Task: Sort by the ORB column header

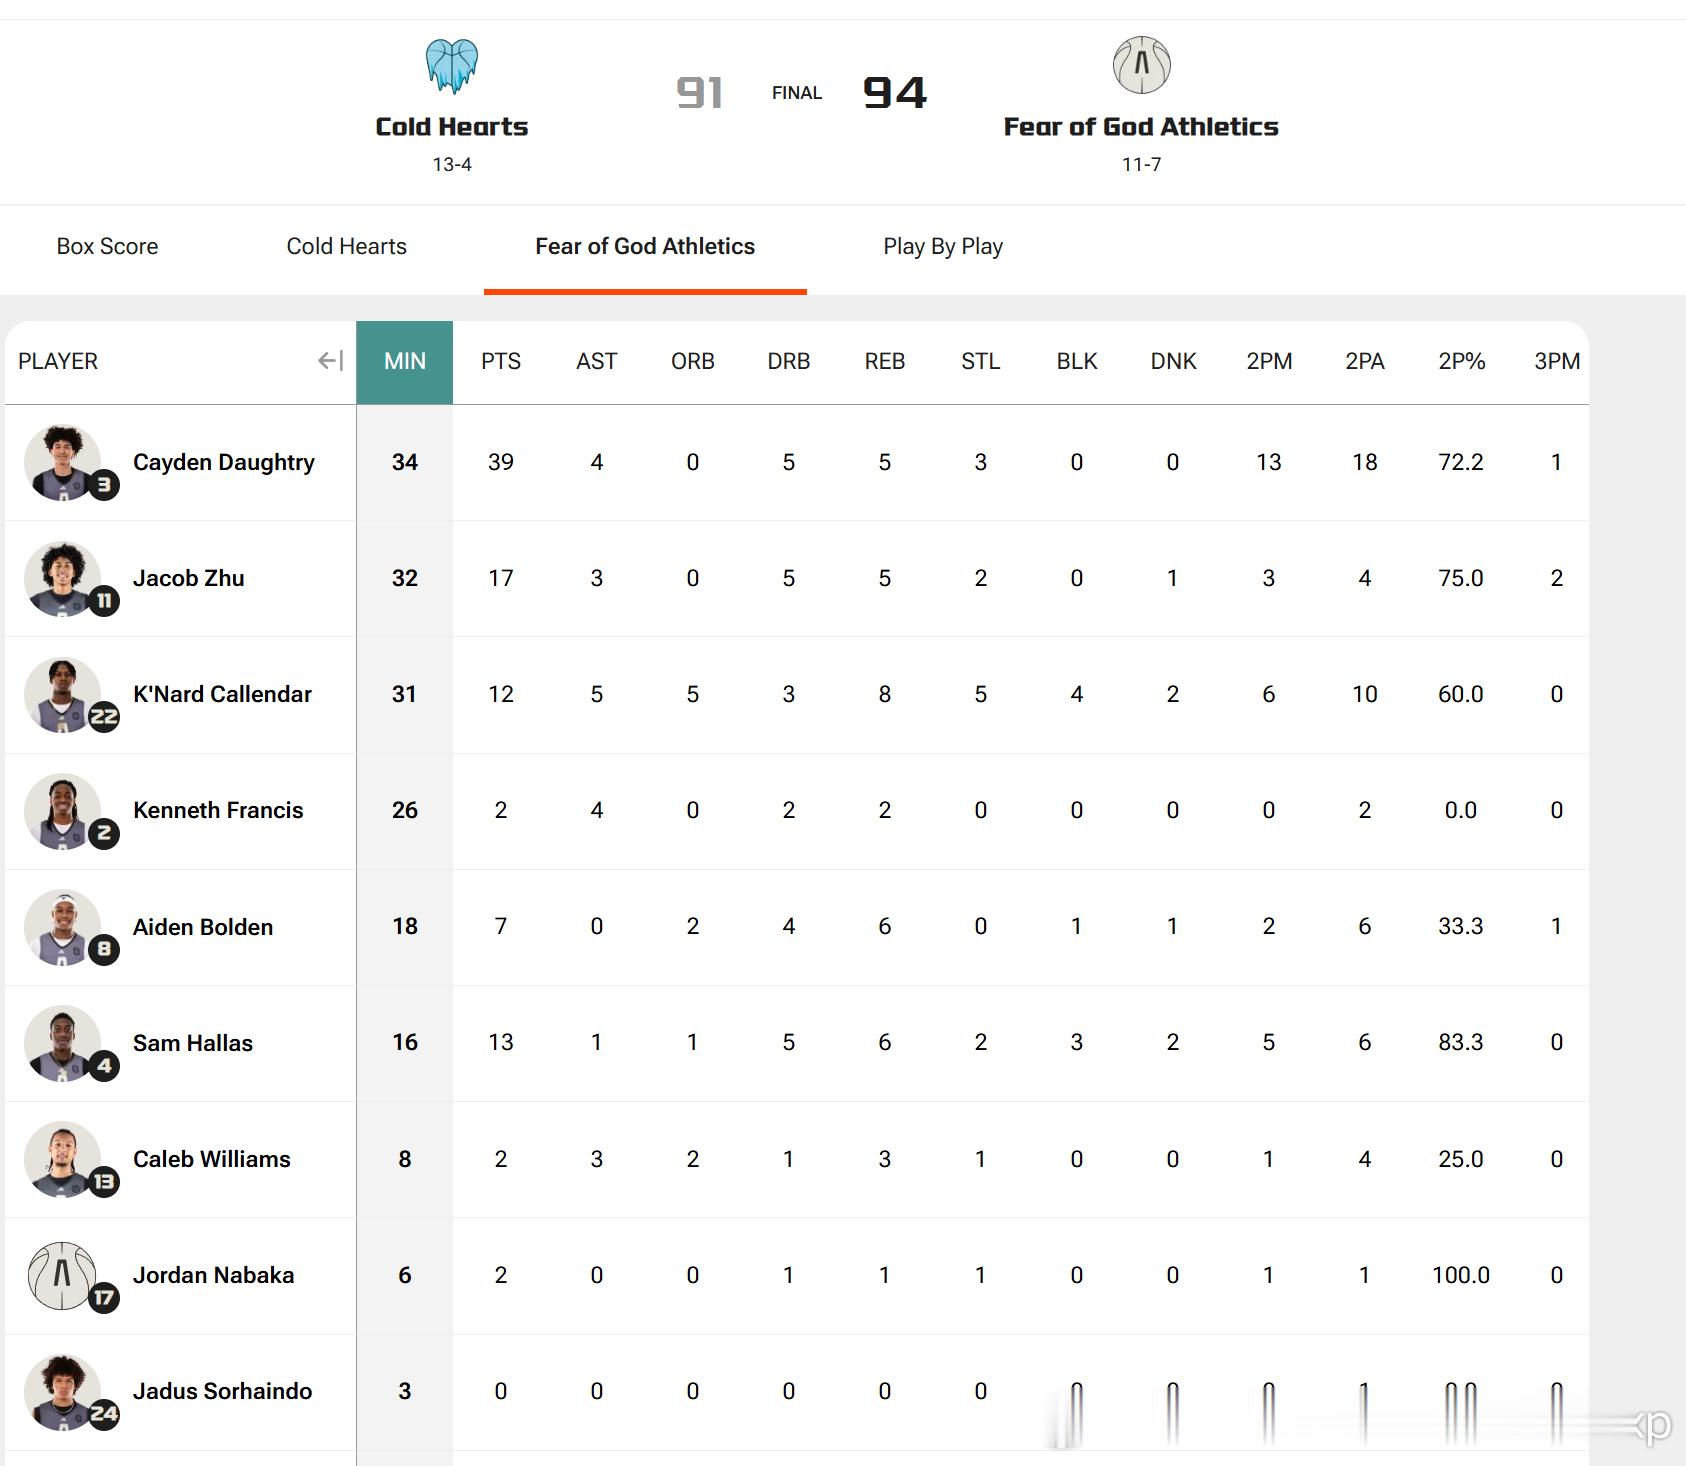Action: point(693,361)
